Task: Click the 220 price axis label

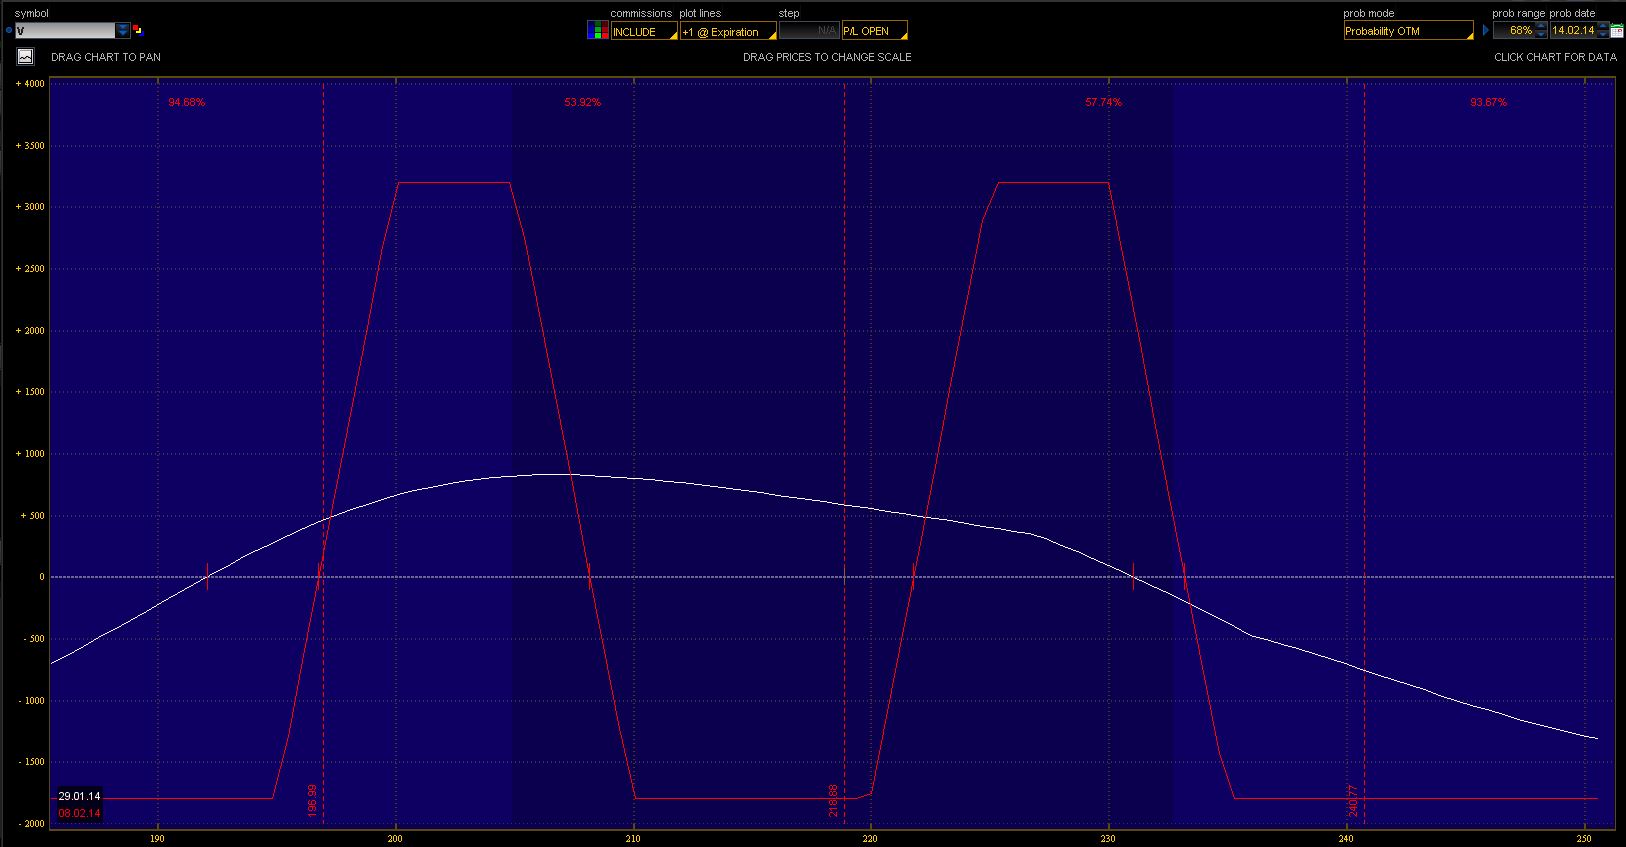Action: [871, 838]
